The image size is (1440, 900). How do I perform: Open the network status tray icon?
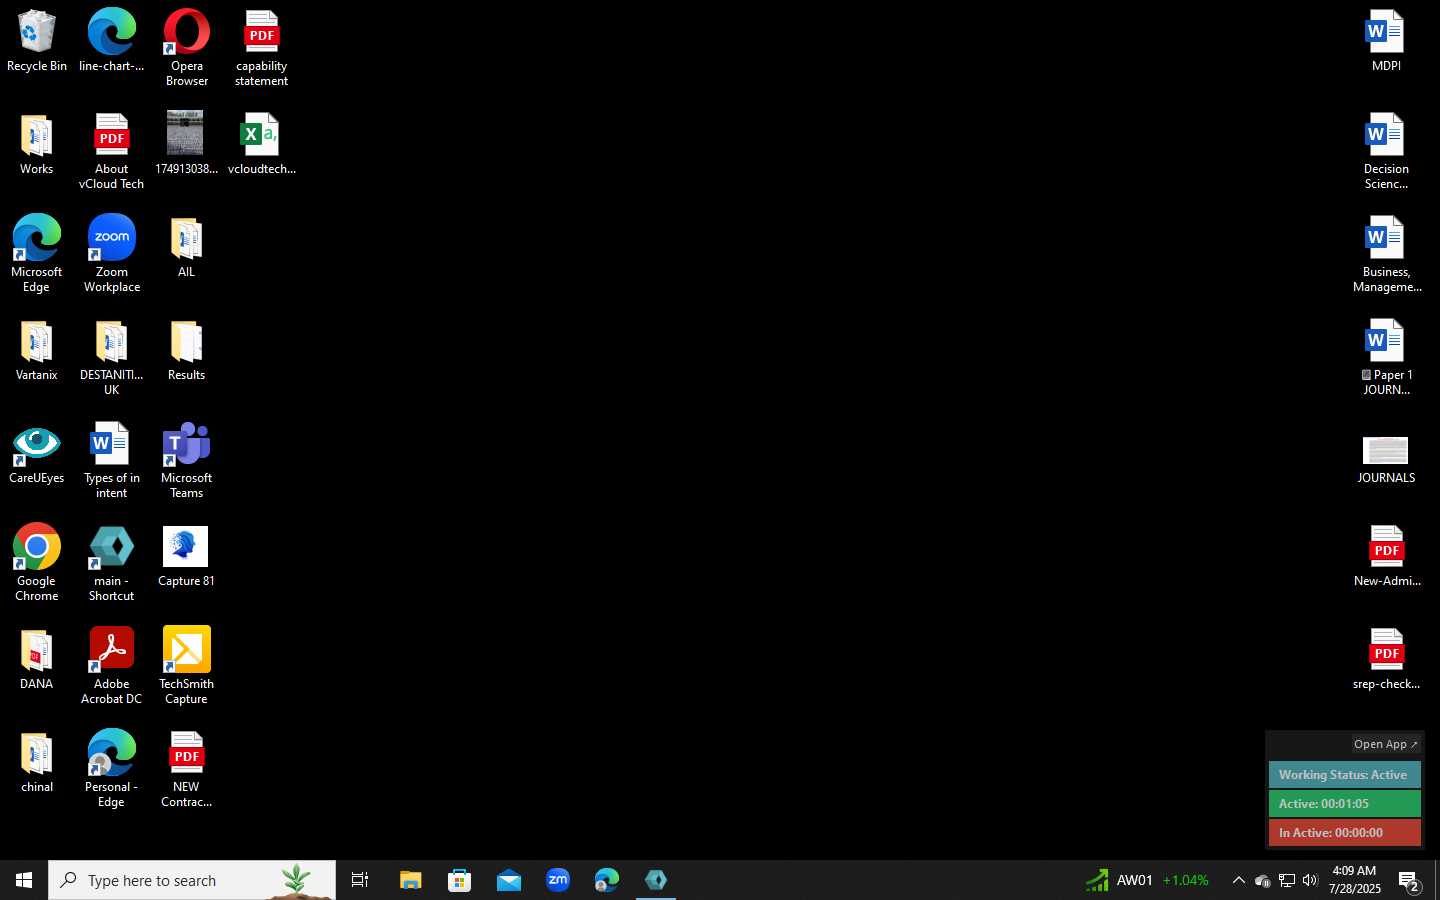click(x=1287, y=880)
